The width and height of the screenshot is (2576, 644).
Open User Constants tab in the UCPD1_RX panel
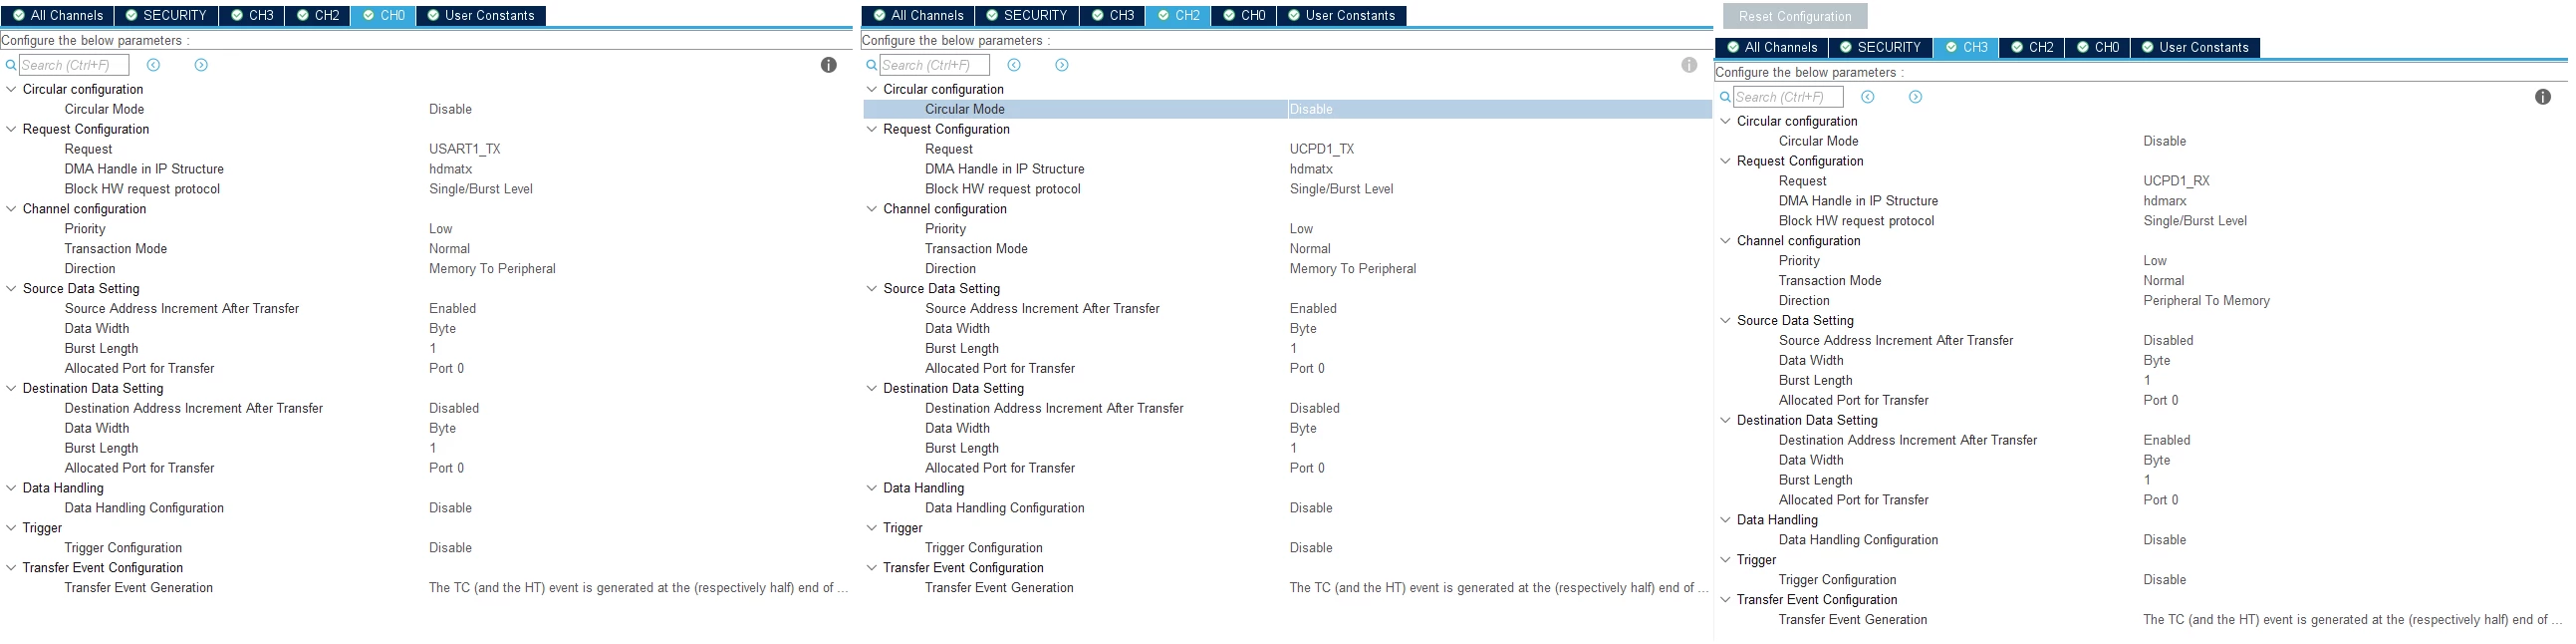pyautogui.click(x=2194, y=48)
